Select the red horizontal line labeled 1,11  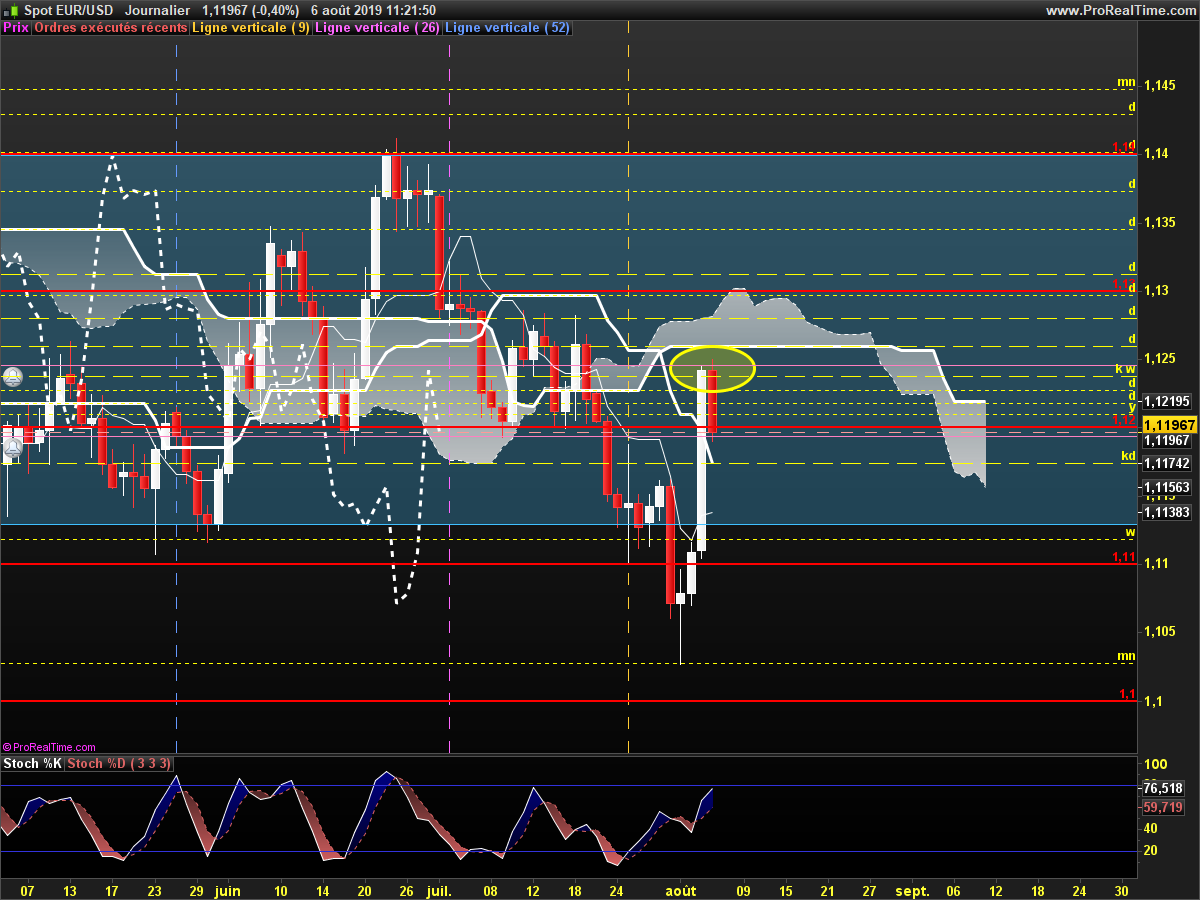[570, 564]
